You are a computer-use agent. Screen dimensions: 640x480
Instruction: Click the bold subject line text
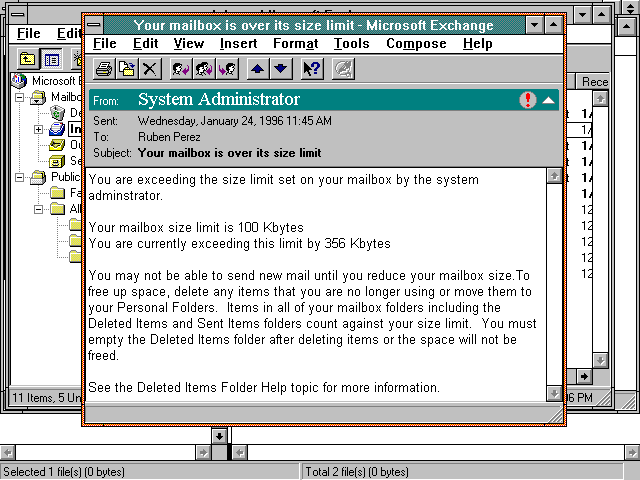[x=229, y=153]
